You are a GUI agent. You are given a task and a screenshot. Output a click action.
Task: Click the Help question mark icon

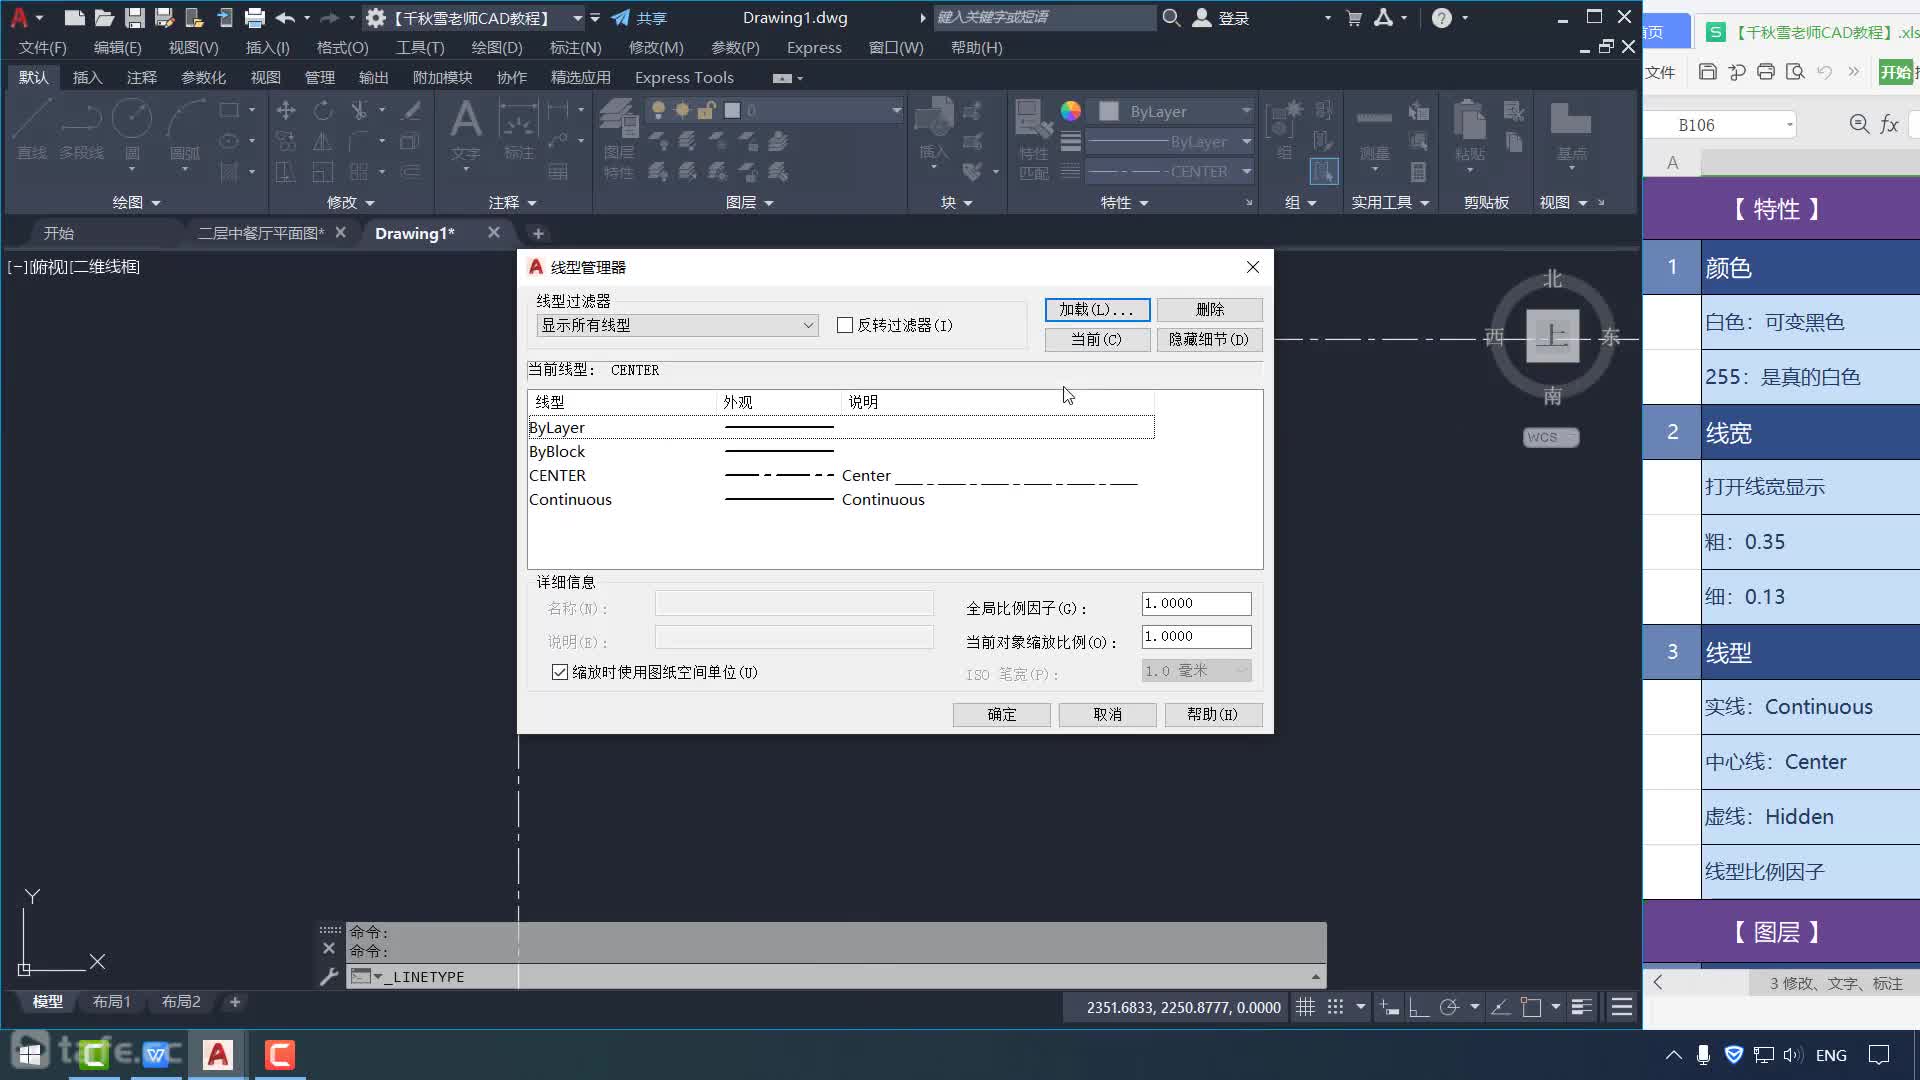pos(1441,17)
